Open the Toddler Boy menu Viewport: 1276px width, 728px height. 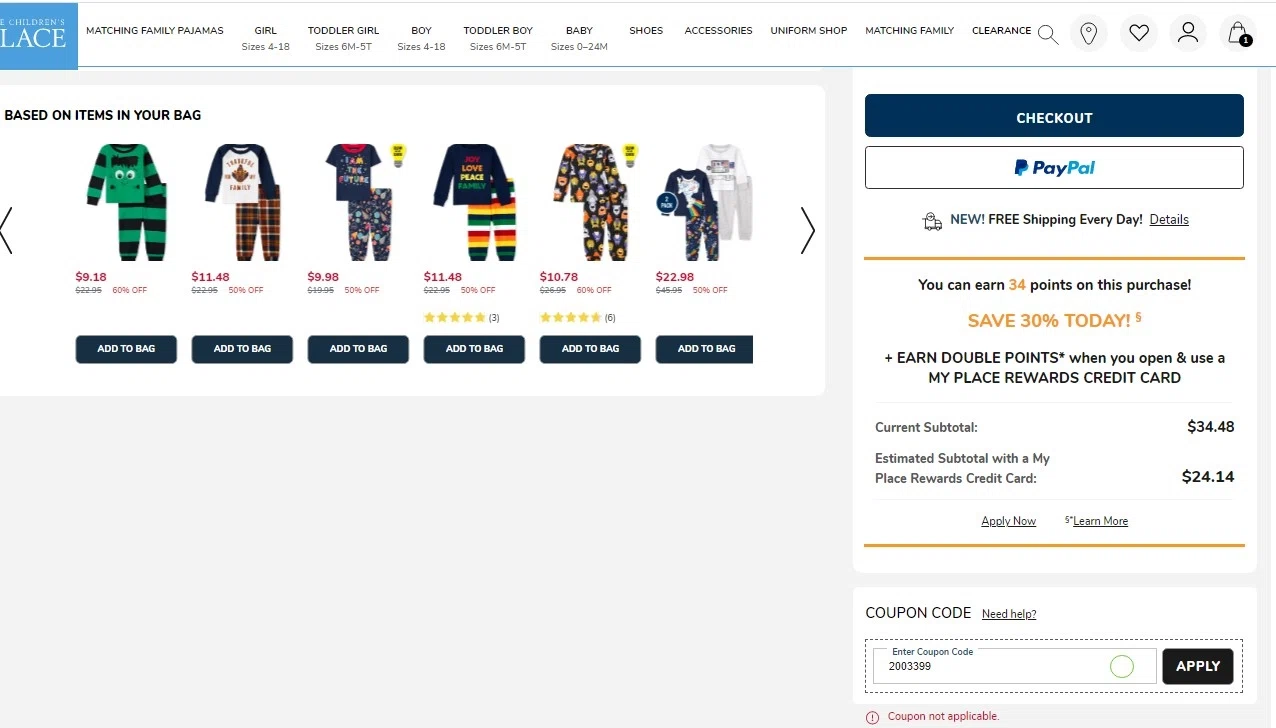[498, 38]
